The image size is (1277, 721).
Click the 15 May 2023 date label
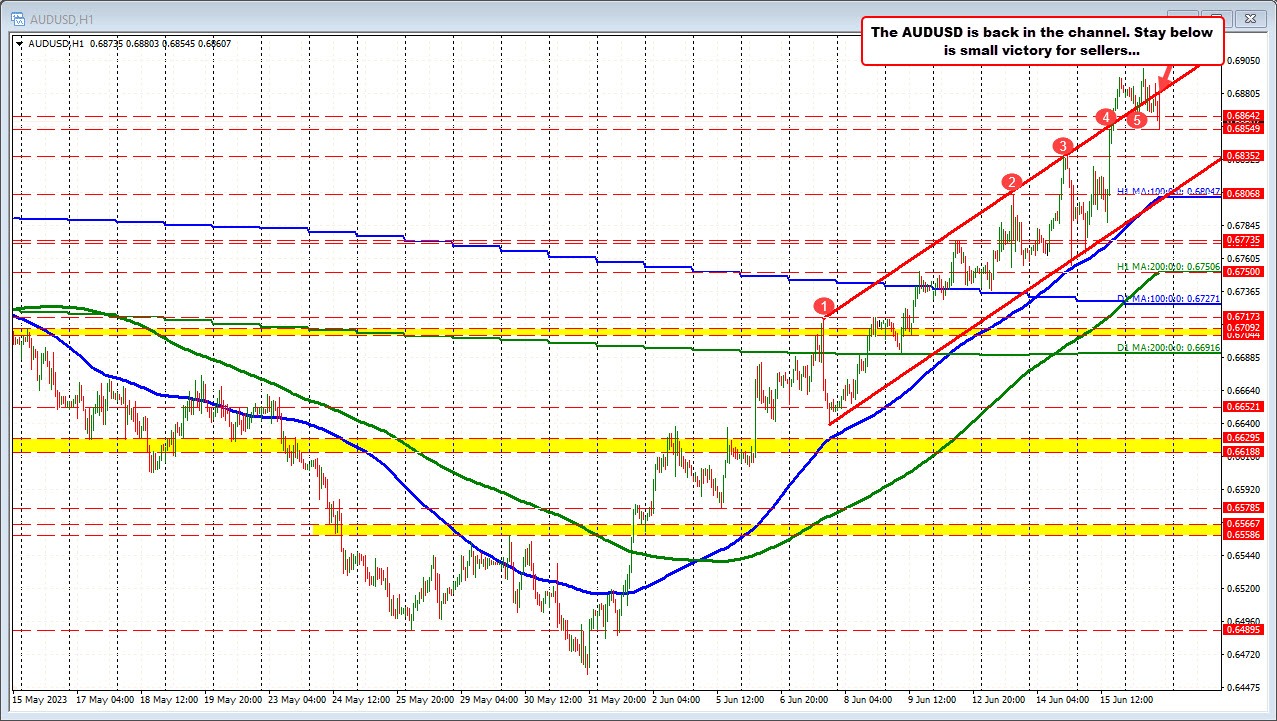click(39, 701)
